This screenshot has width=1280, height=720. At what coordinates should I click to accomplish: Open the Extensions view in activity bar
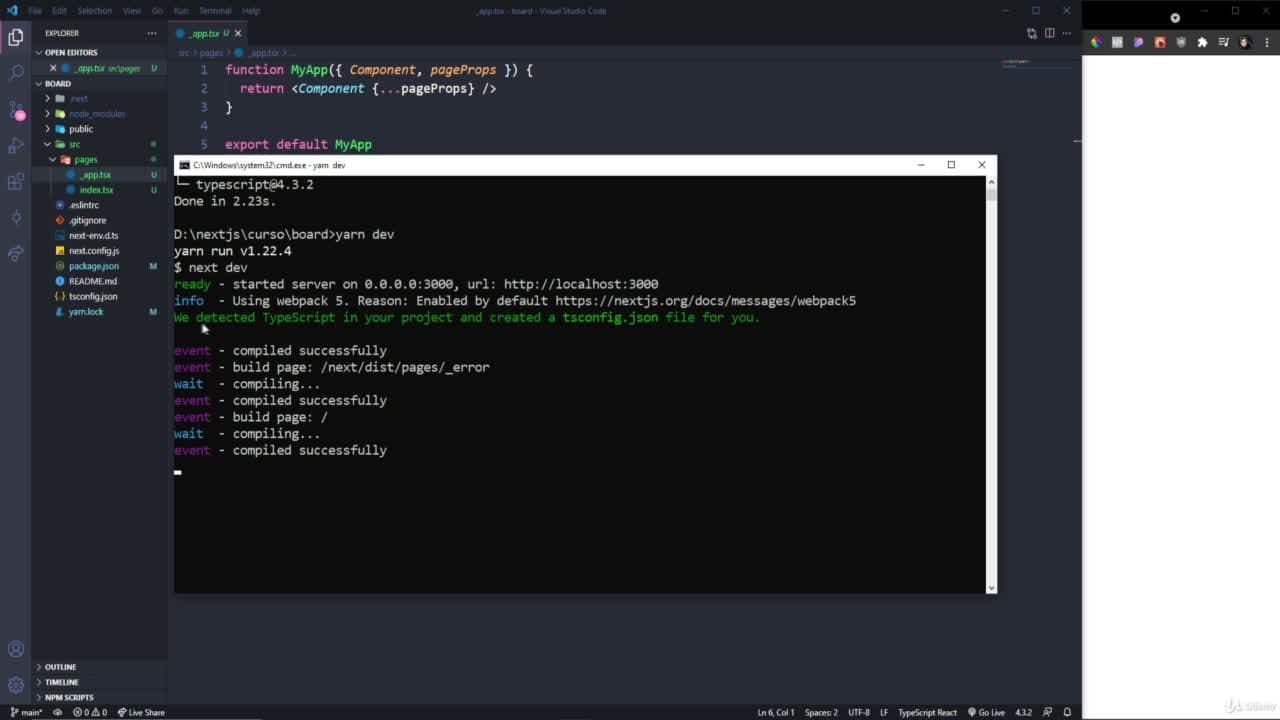pyautogui.click(x=15, y=181)
